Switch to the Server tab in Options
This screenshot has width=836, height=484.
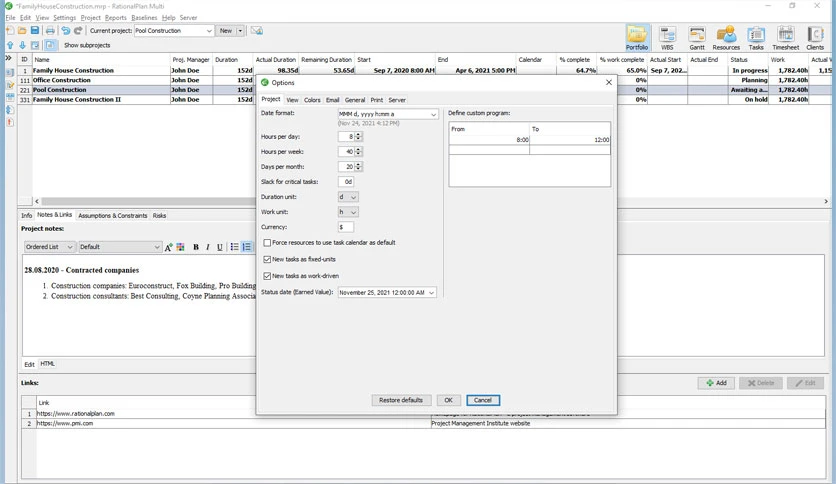click(x=397, y=100)
